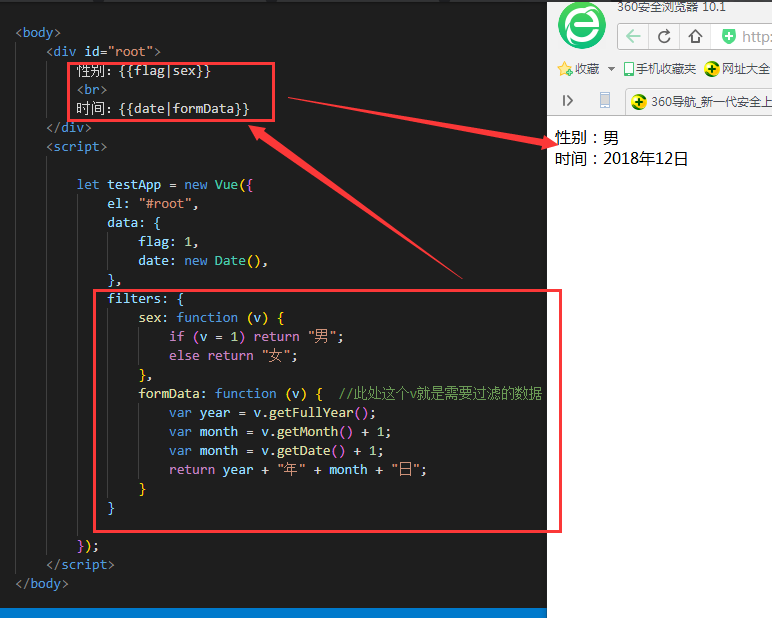Click the {{date|formData}} template line

163,108
